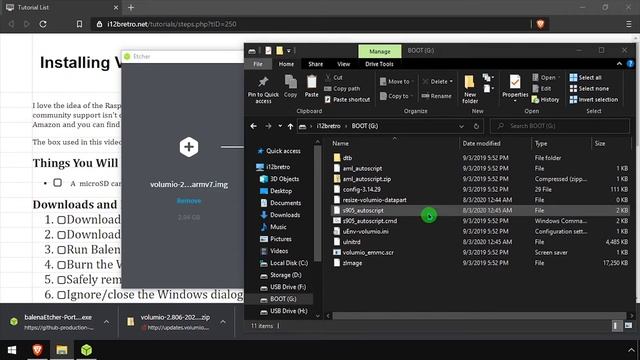640x360 pixels.
Task: Click the Brave Shields lion icon
Action: [x=540, y=24]
